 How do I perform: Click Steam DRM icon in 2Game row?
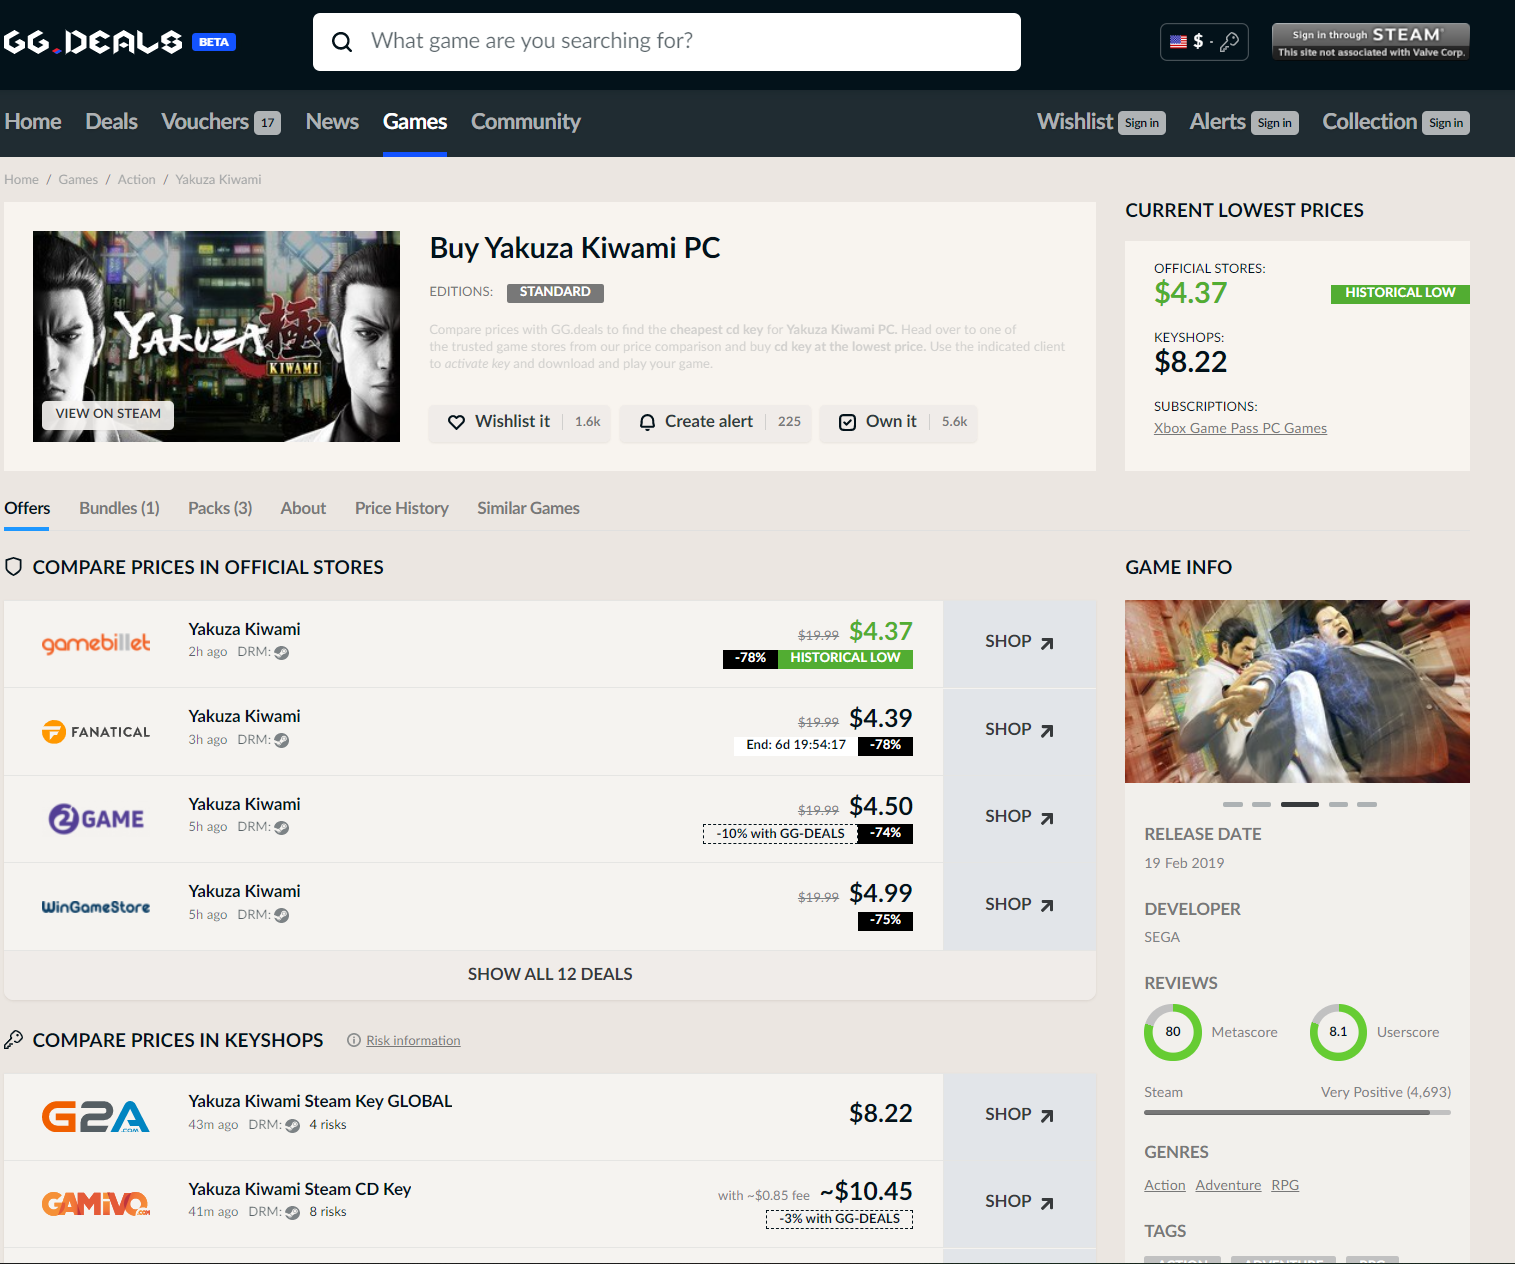click(282, 828)
